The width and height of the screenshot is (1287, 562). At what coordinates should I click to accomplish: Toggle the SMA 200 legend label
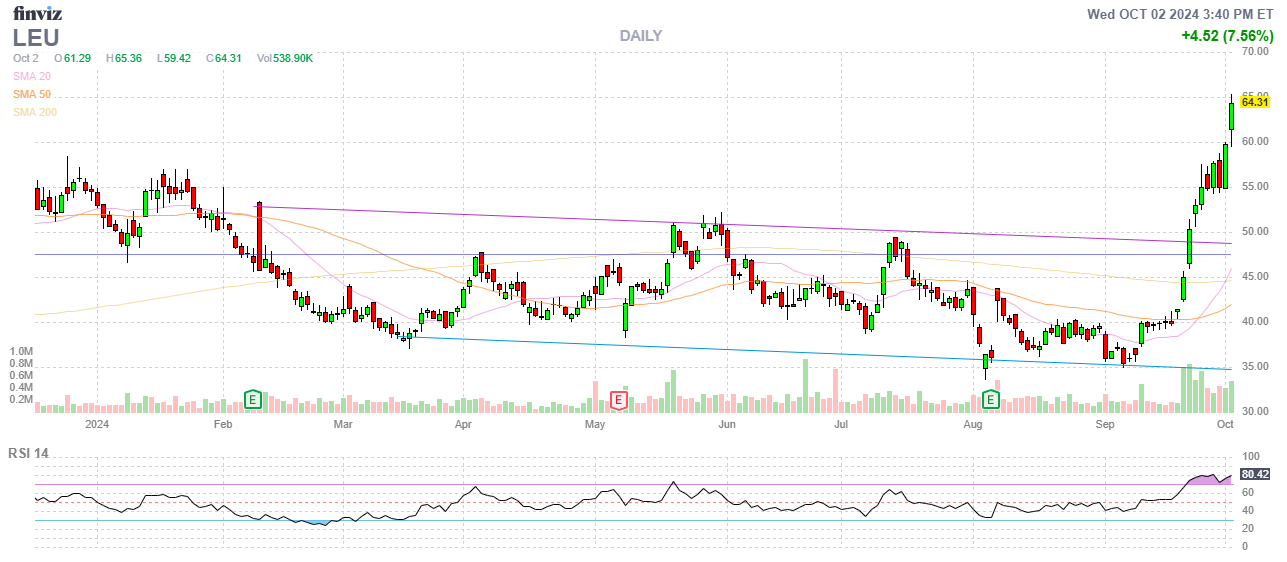(x=35, y=112)
